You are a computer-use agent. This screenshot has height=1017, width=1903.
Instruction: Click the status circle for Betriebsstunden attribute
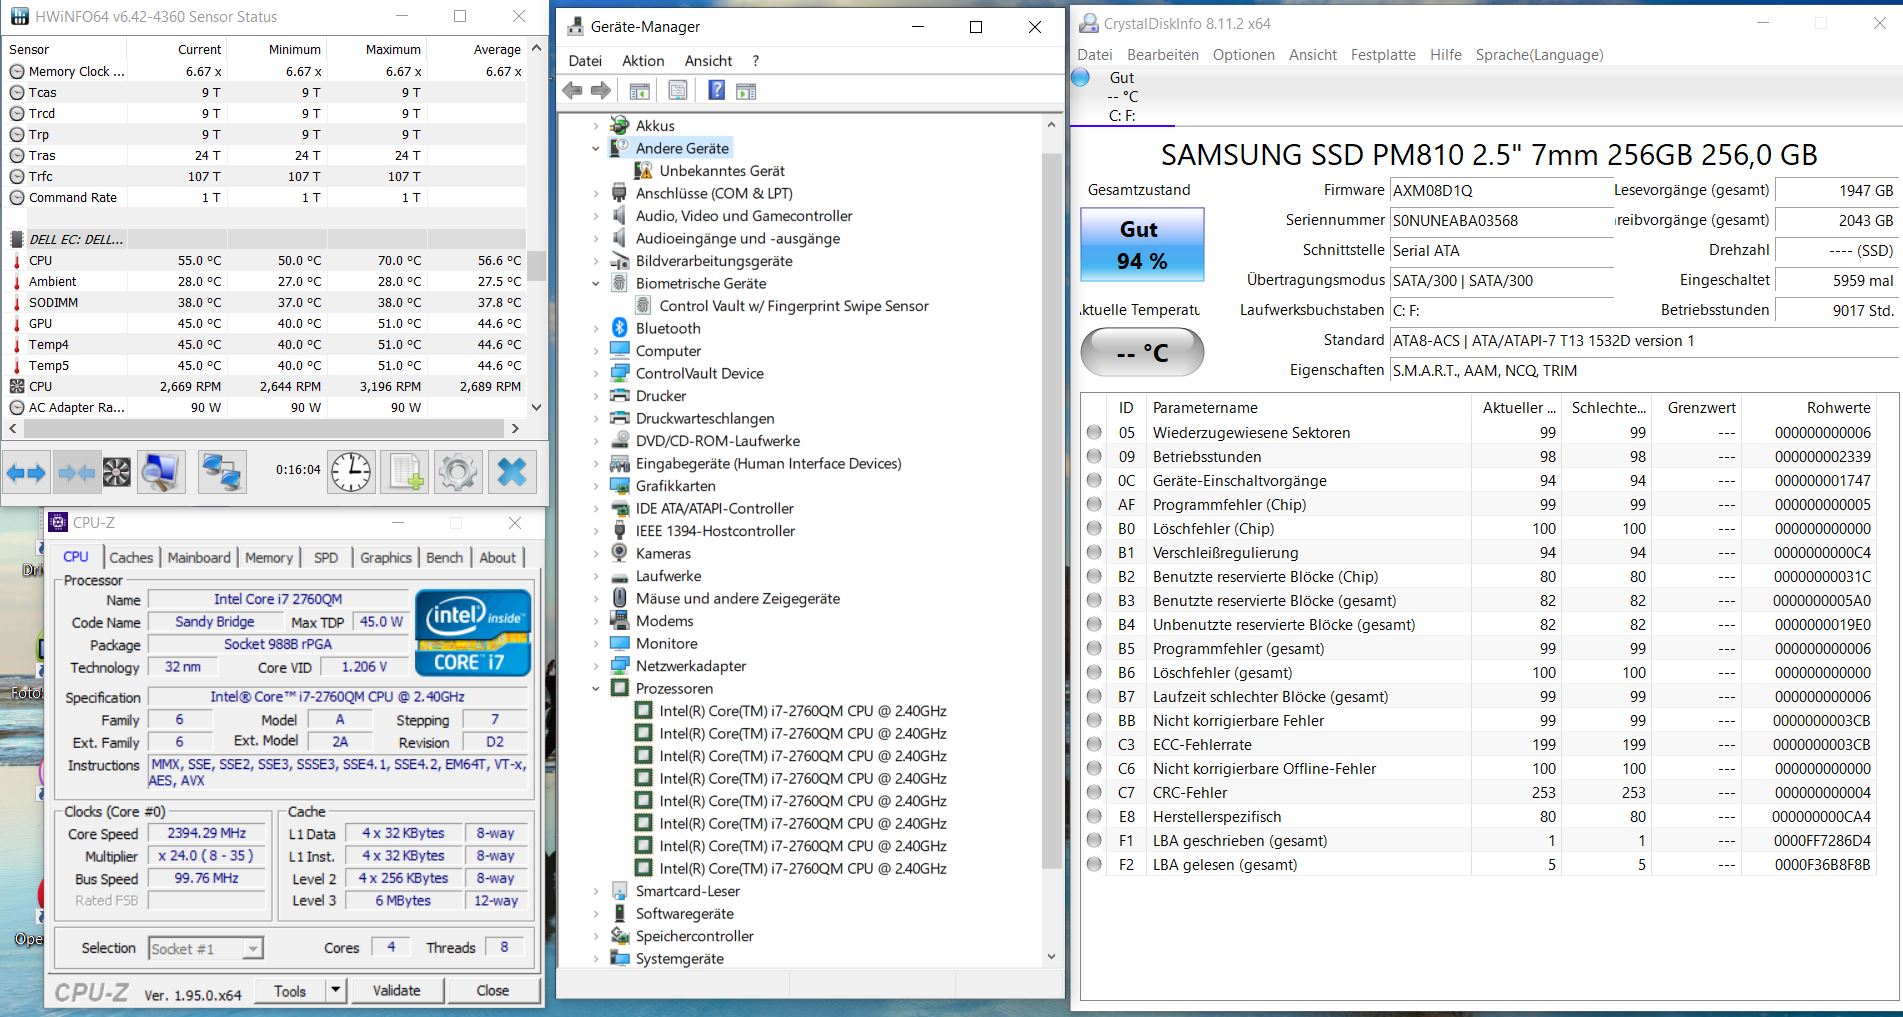coord(1094,457)
